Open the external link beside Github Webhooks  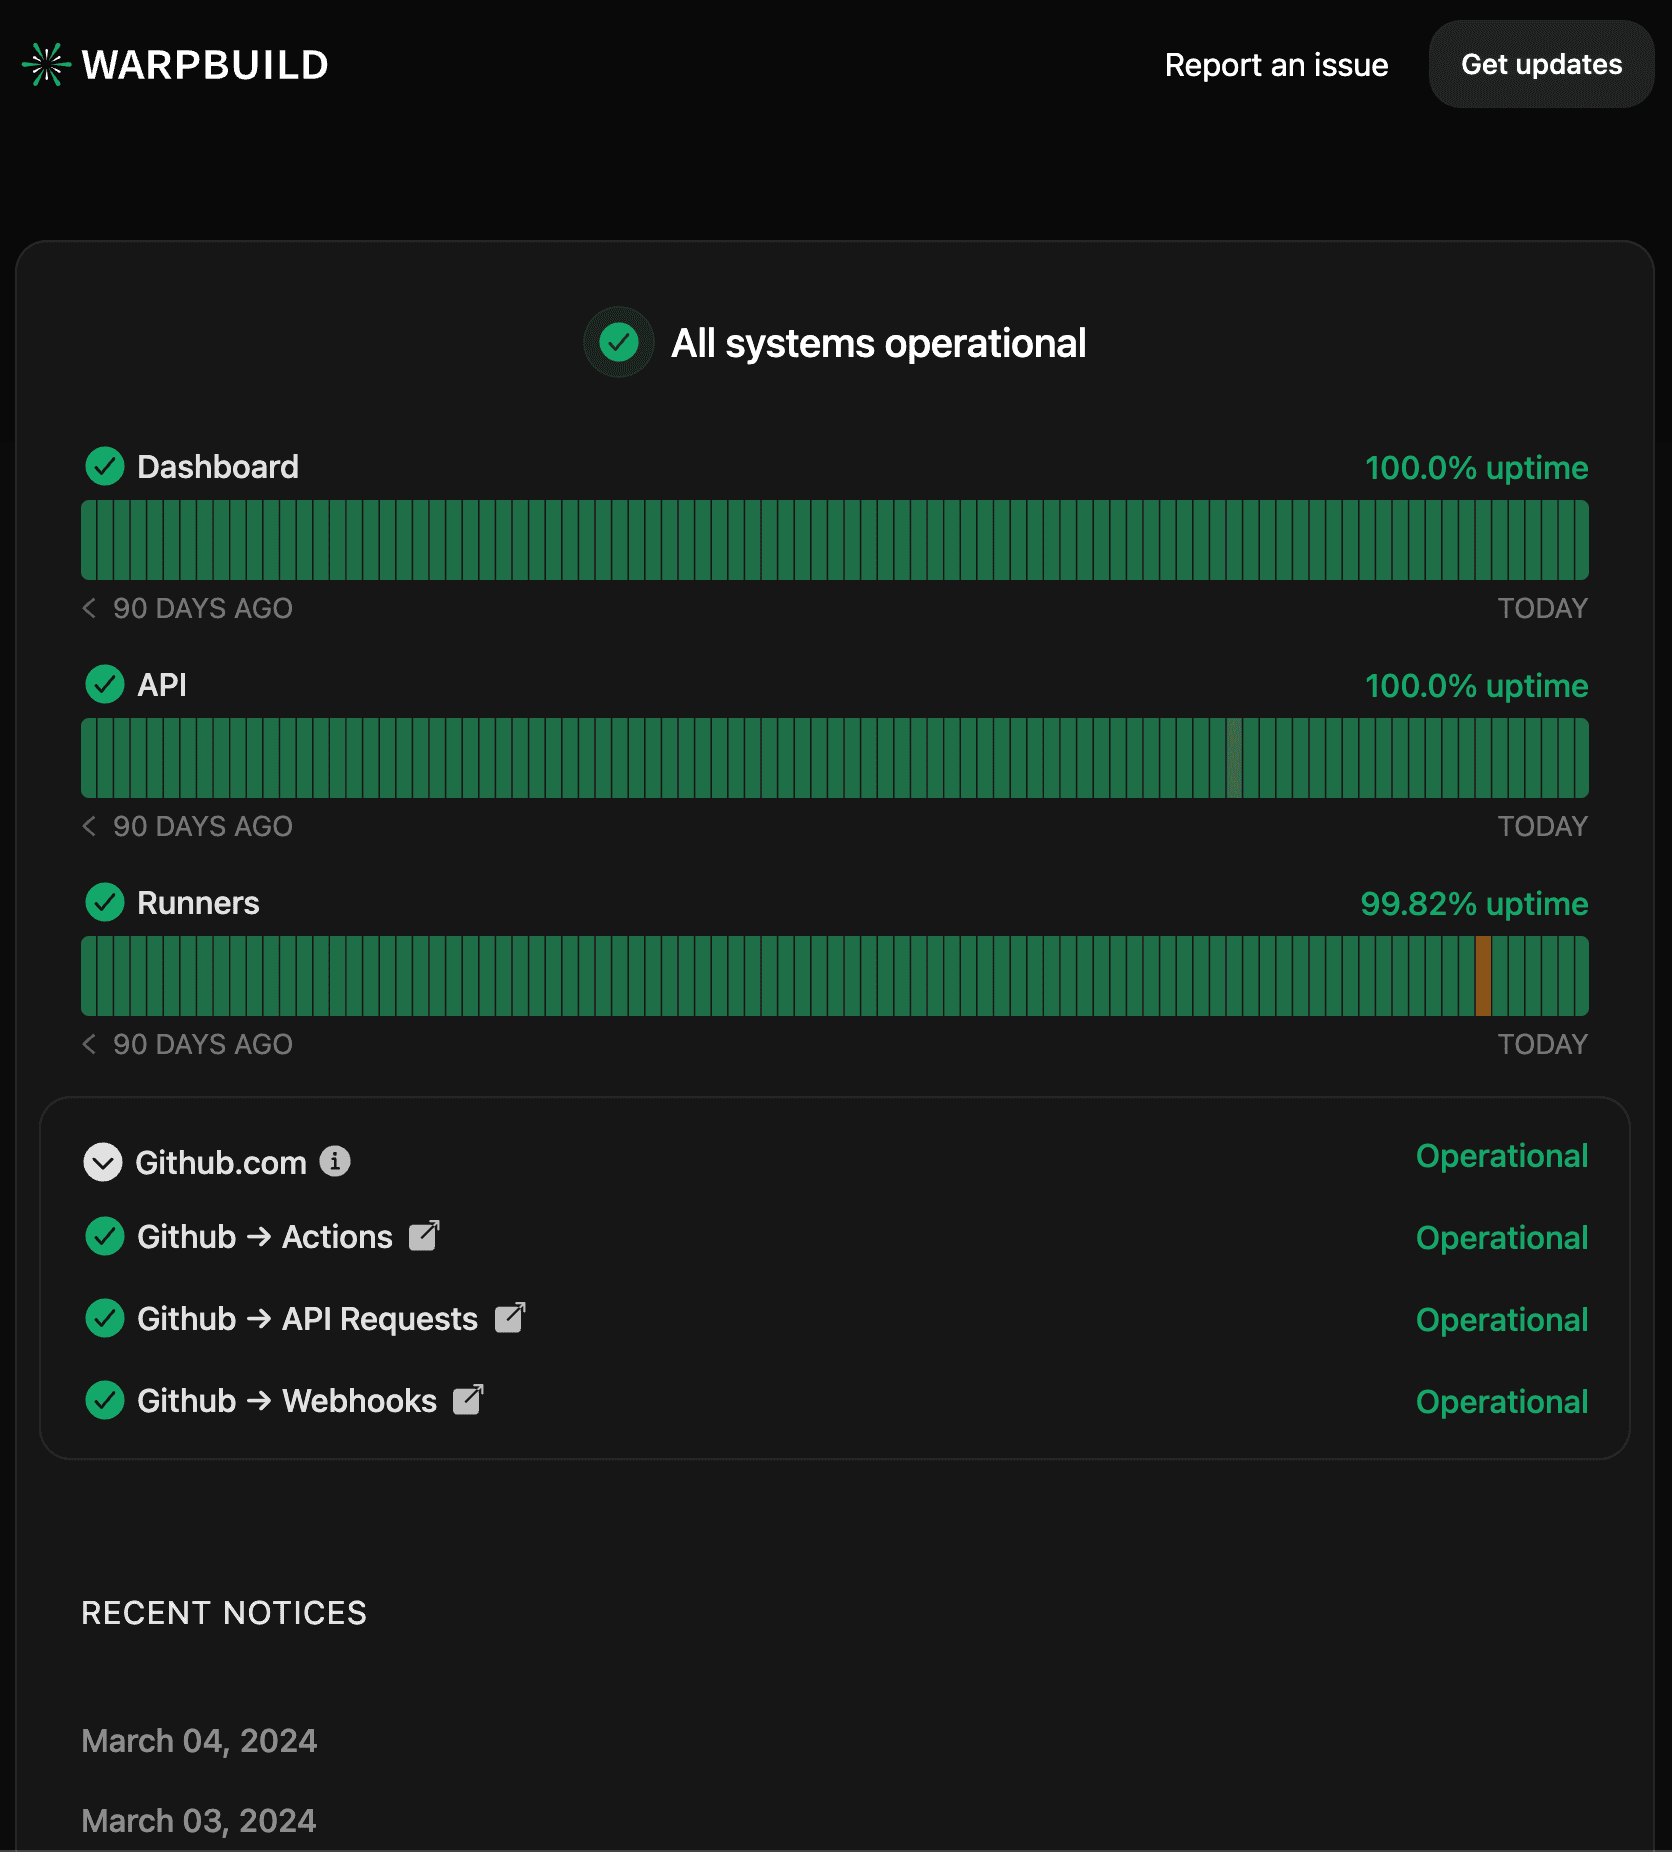click(x=466, y=1400)
